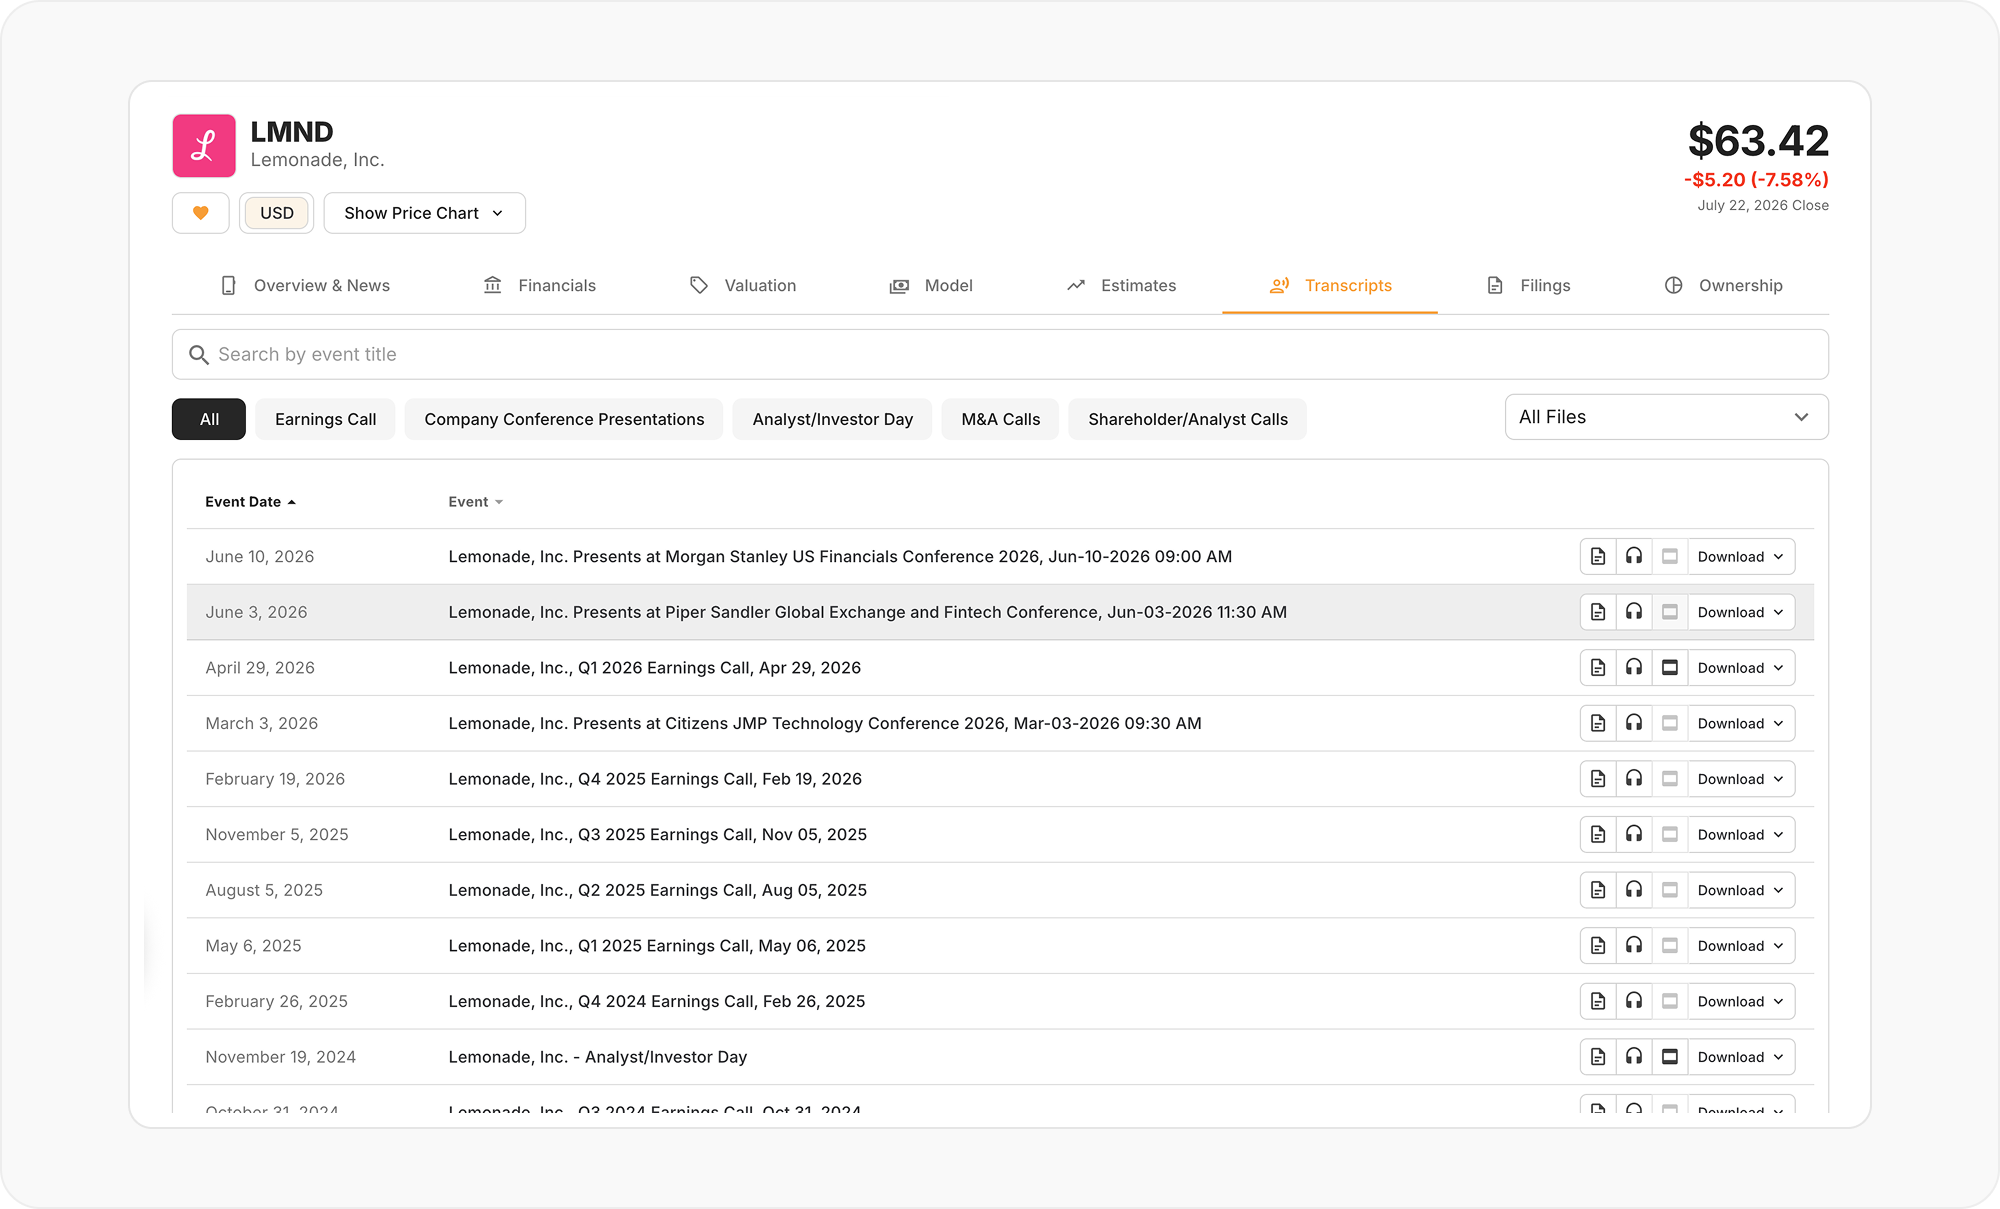The width and height of the screenshot is (2000, 1209).
Task: Select the Estimates tab
Action: [x=1121, y=285]
